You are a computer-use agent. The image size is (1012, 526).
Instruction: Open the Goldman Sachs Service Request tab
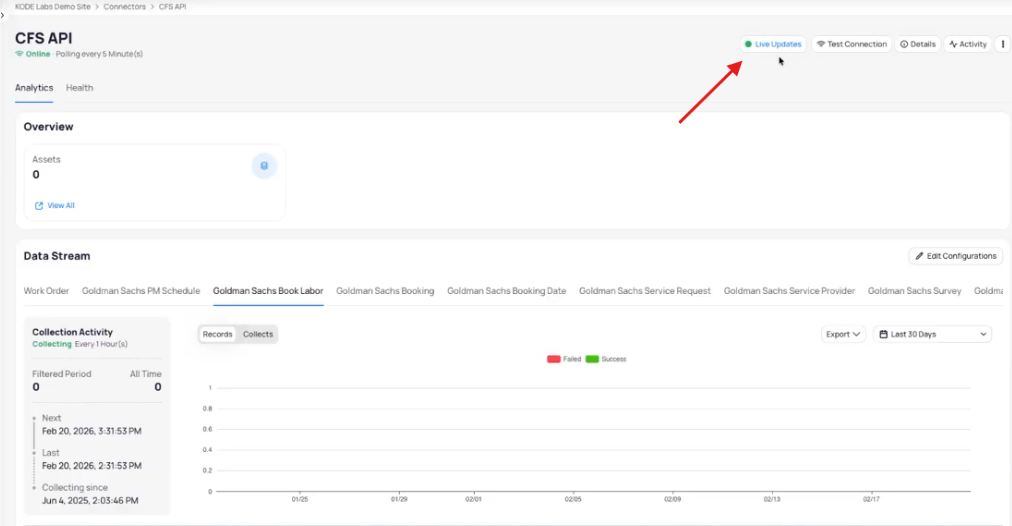point(644,291)
